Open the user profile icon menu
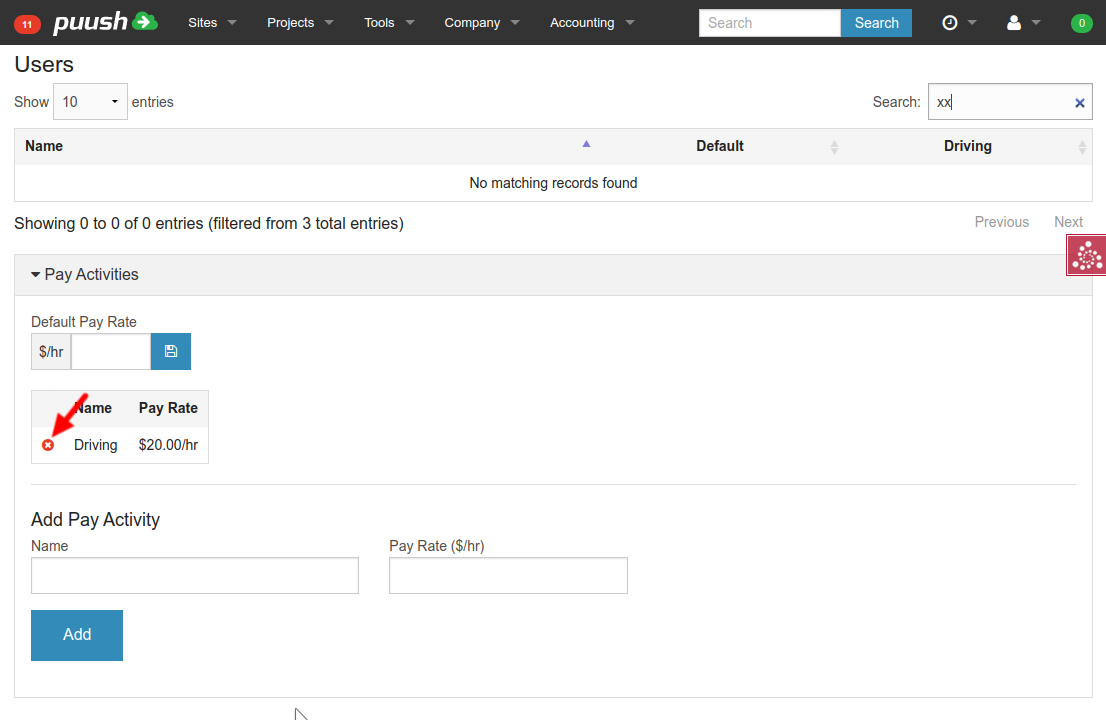The width and height of the screenshot is (1106, 720). (1014, 22)
